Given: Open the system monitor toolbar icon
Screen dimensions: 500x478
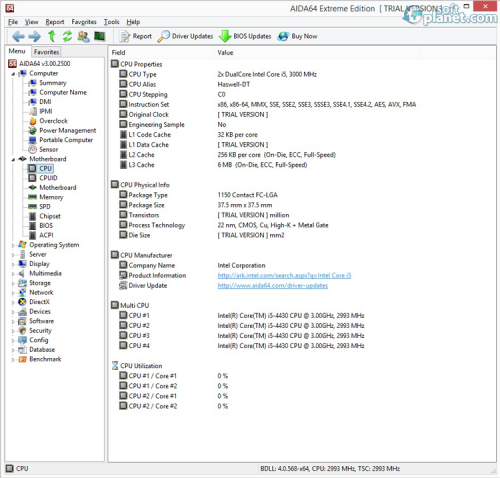Looking at the screenshot, I should [99, 36].
